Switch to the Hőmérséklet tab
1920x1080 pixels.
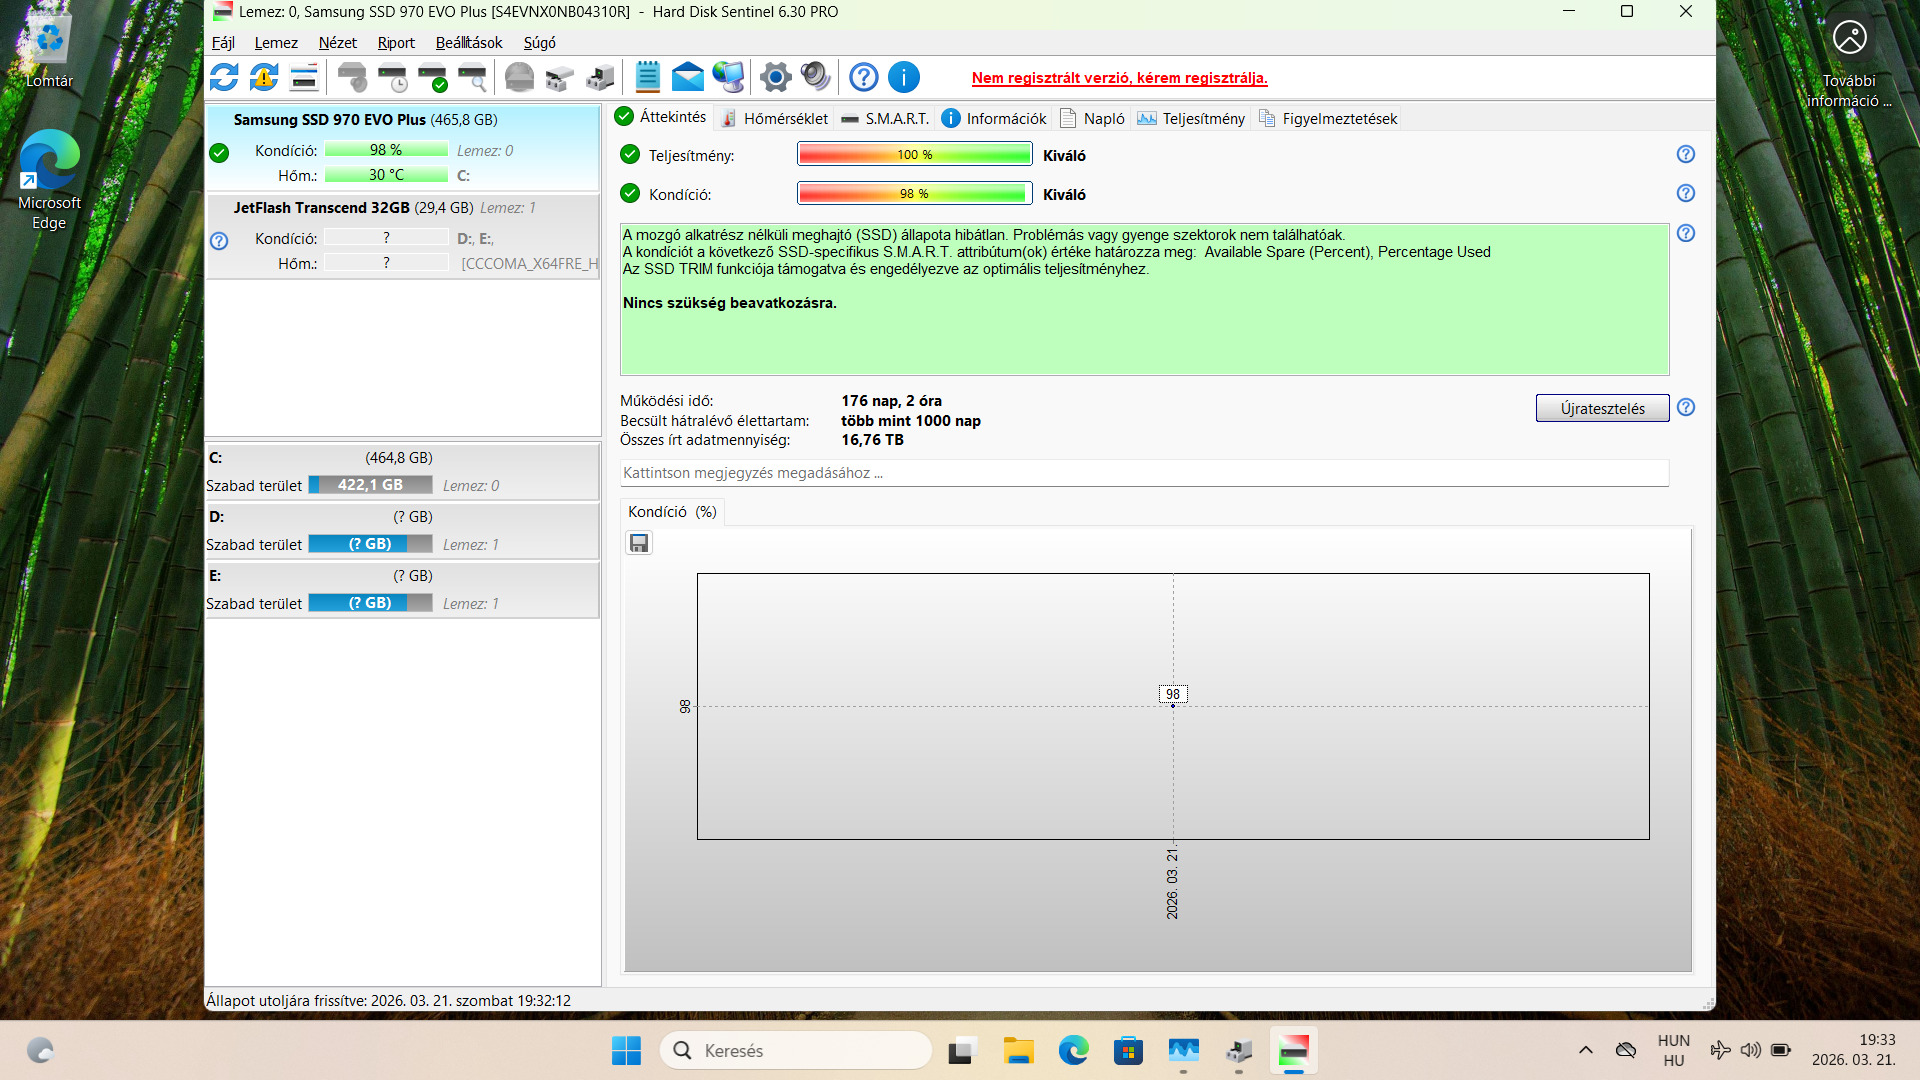click(x=774, y=119)
